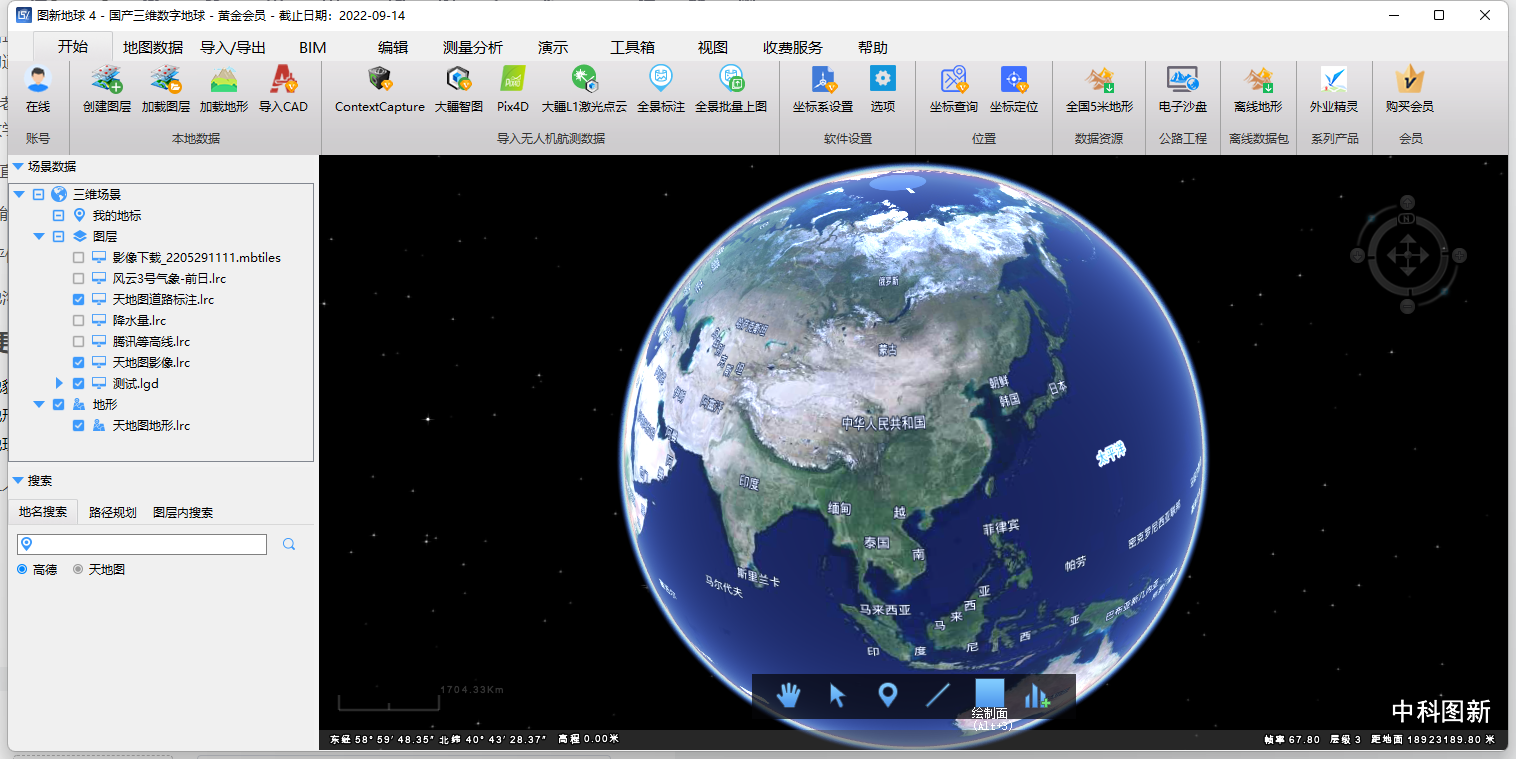
Task: Collapse the 地形 tree node
Action: click(39, 405)
